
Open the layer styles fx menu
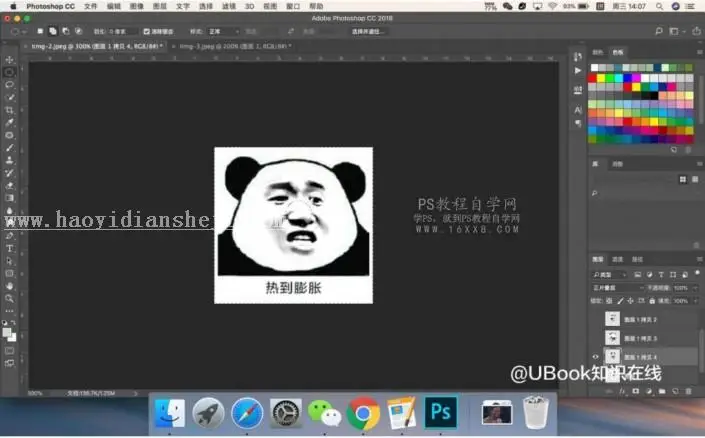622,391
